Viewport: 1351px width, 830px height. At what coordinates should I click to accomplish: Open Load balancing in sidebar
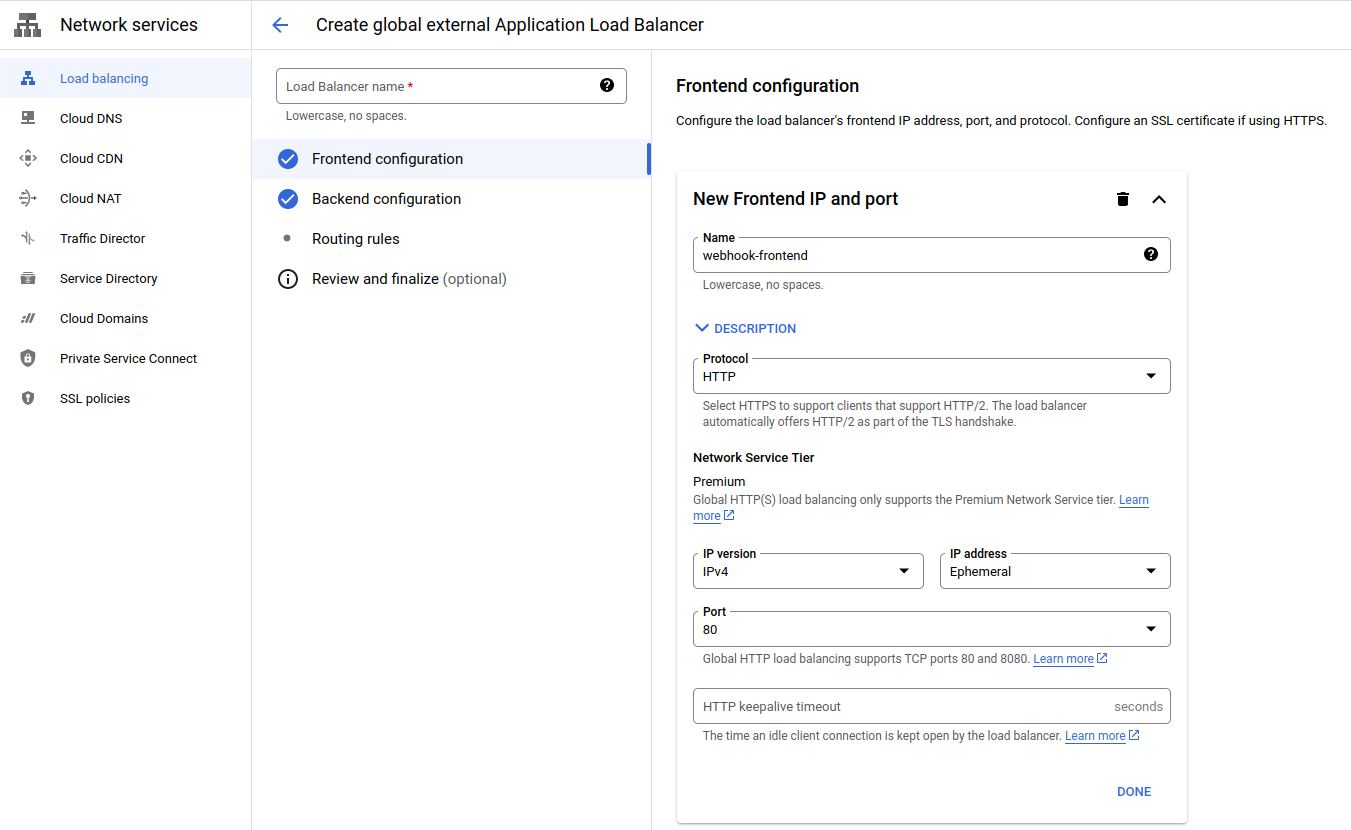pyautogui.click(x=125, y=78)
